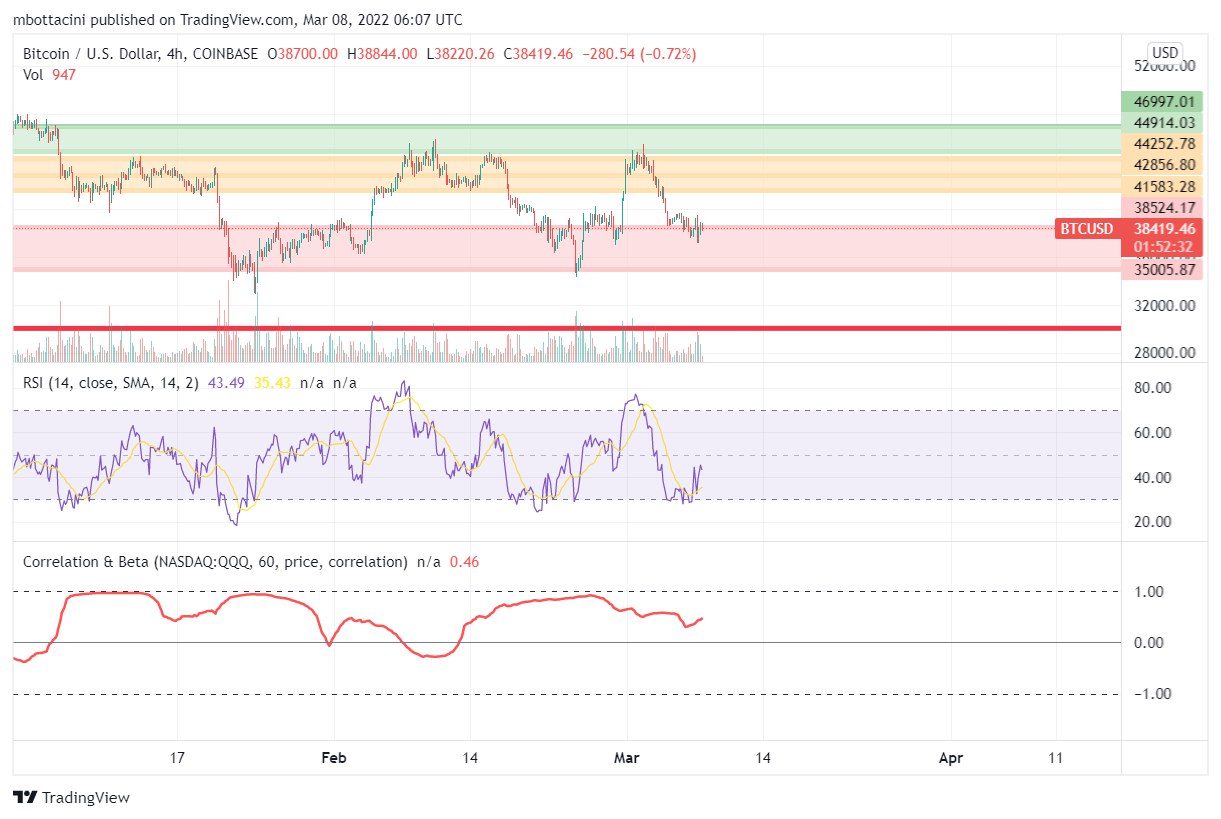The height and width of the screenshot is (819, 1221).
Task: Click the Mar date axis label
Action: [627, 758]
